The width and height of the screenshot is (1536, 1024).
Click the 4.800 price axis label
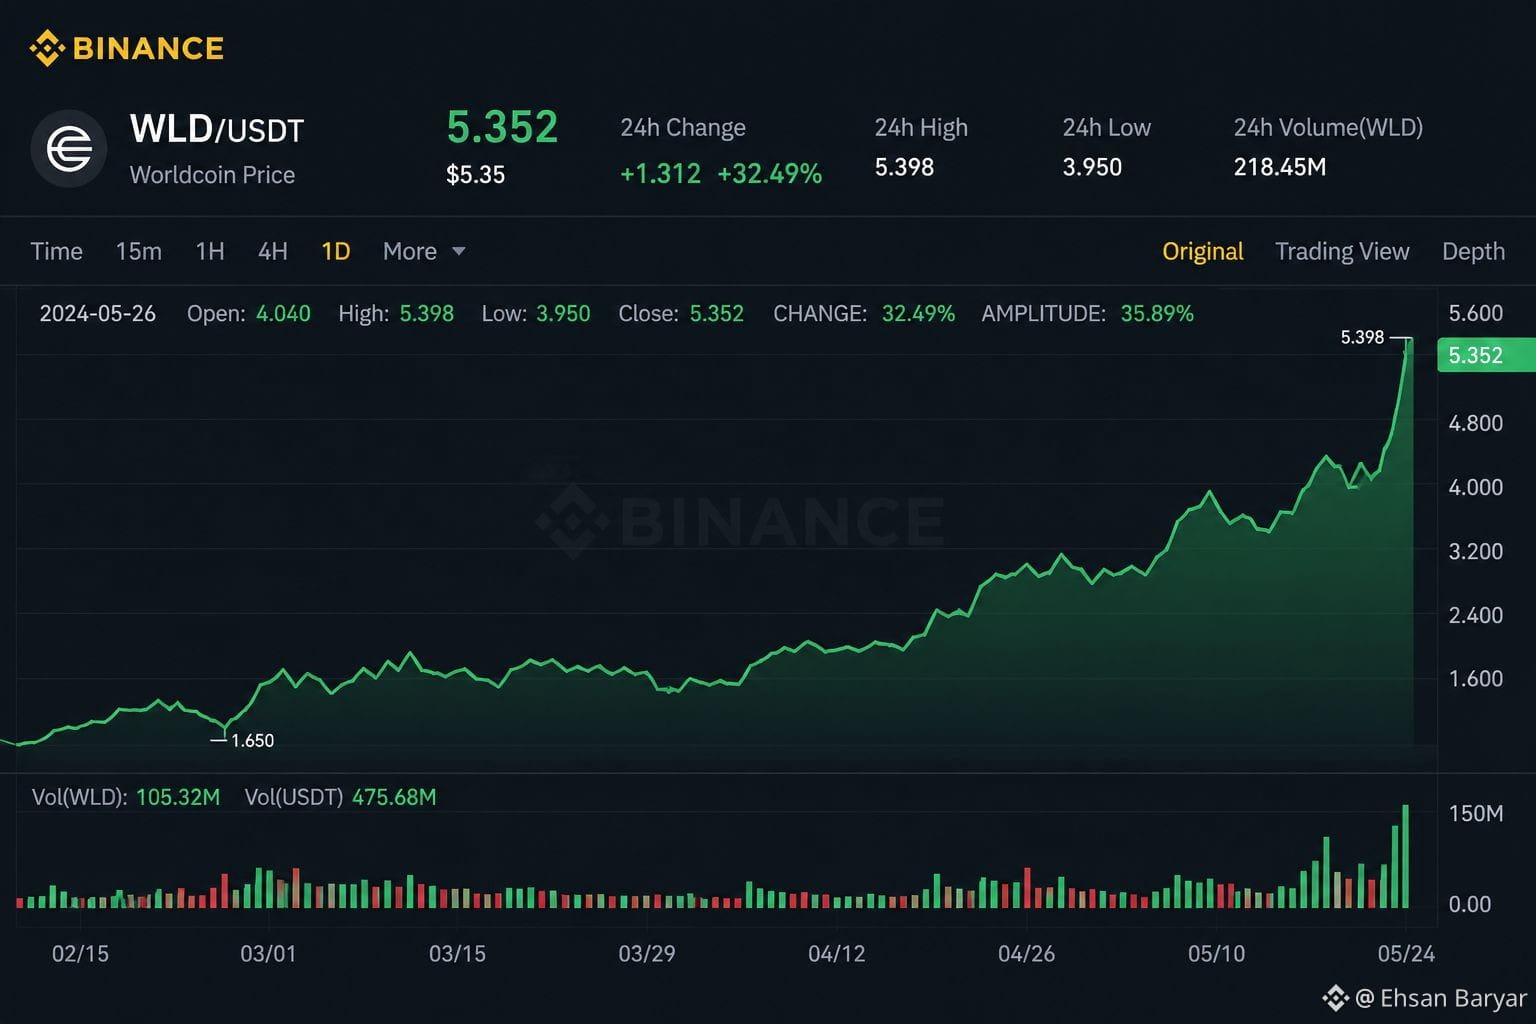tap(1475, 423)
